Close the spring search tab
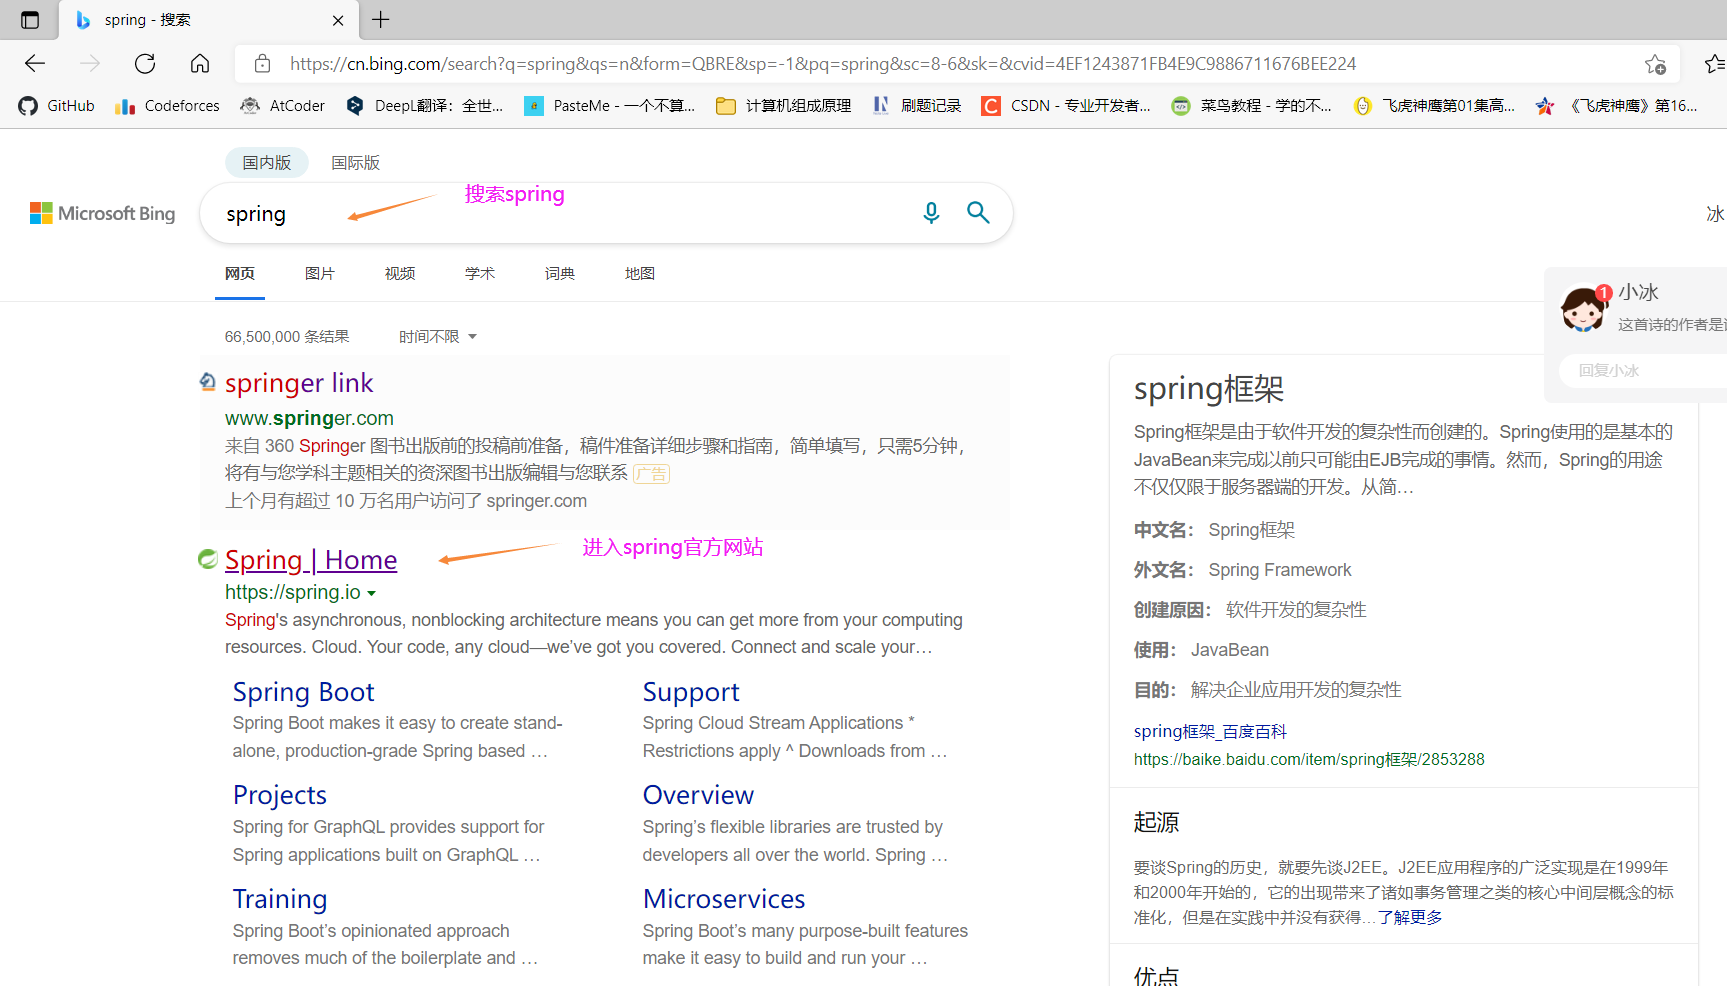This screenshot has width=1727, height=986. pyautogui.click(x=338, y=20)
